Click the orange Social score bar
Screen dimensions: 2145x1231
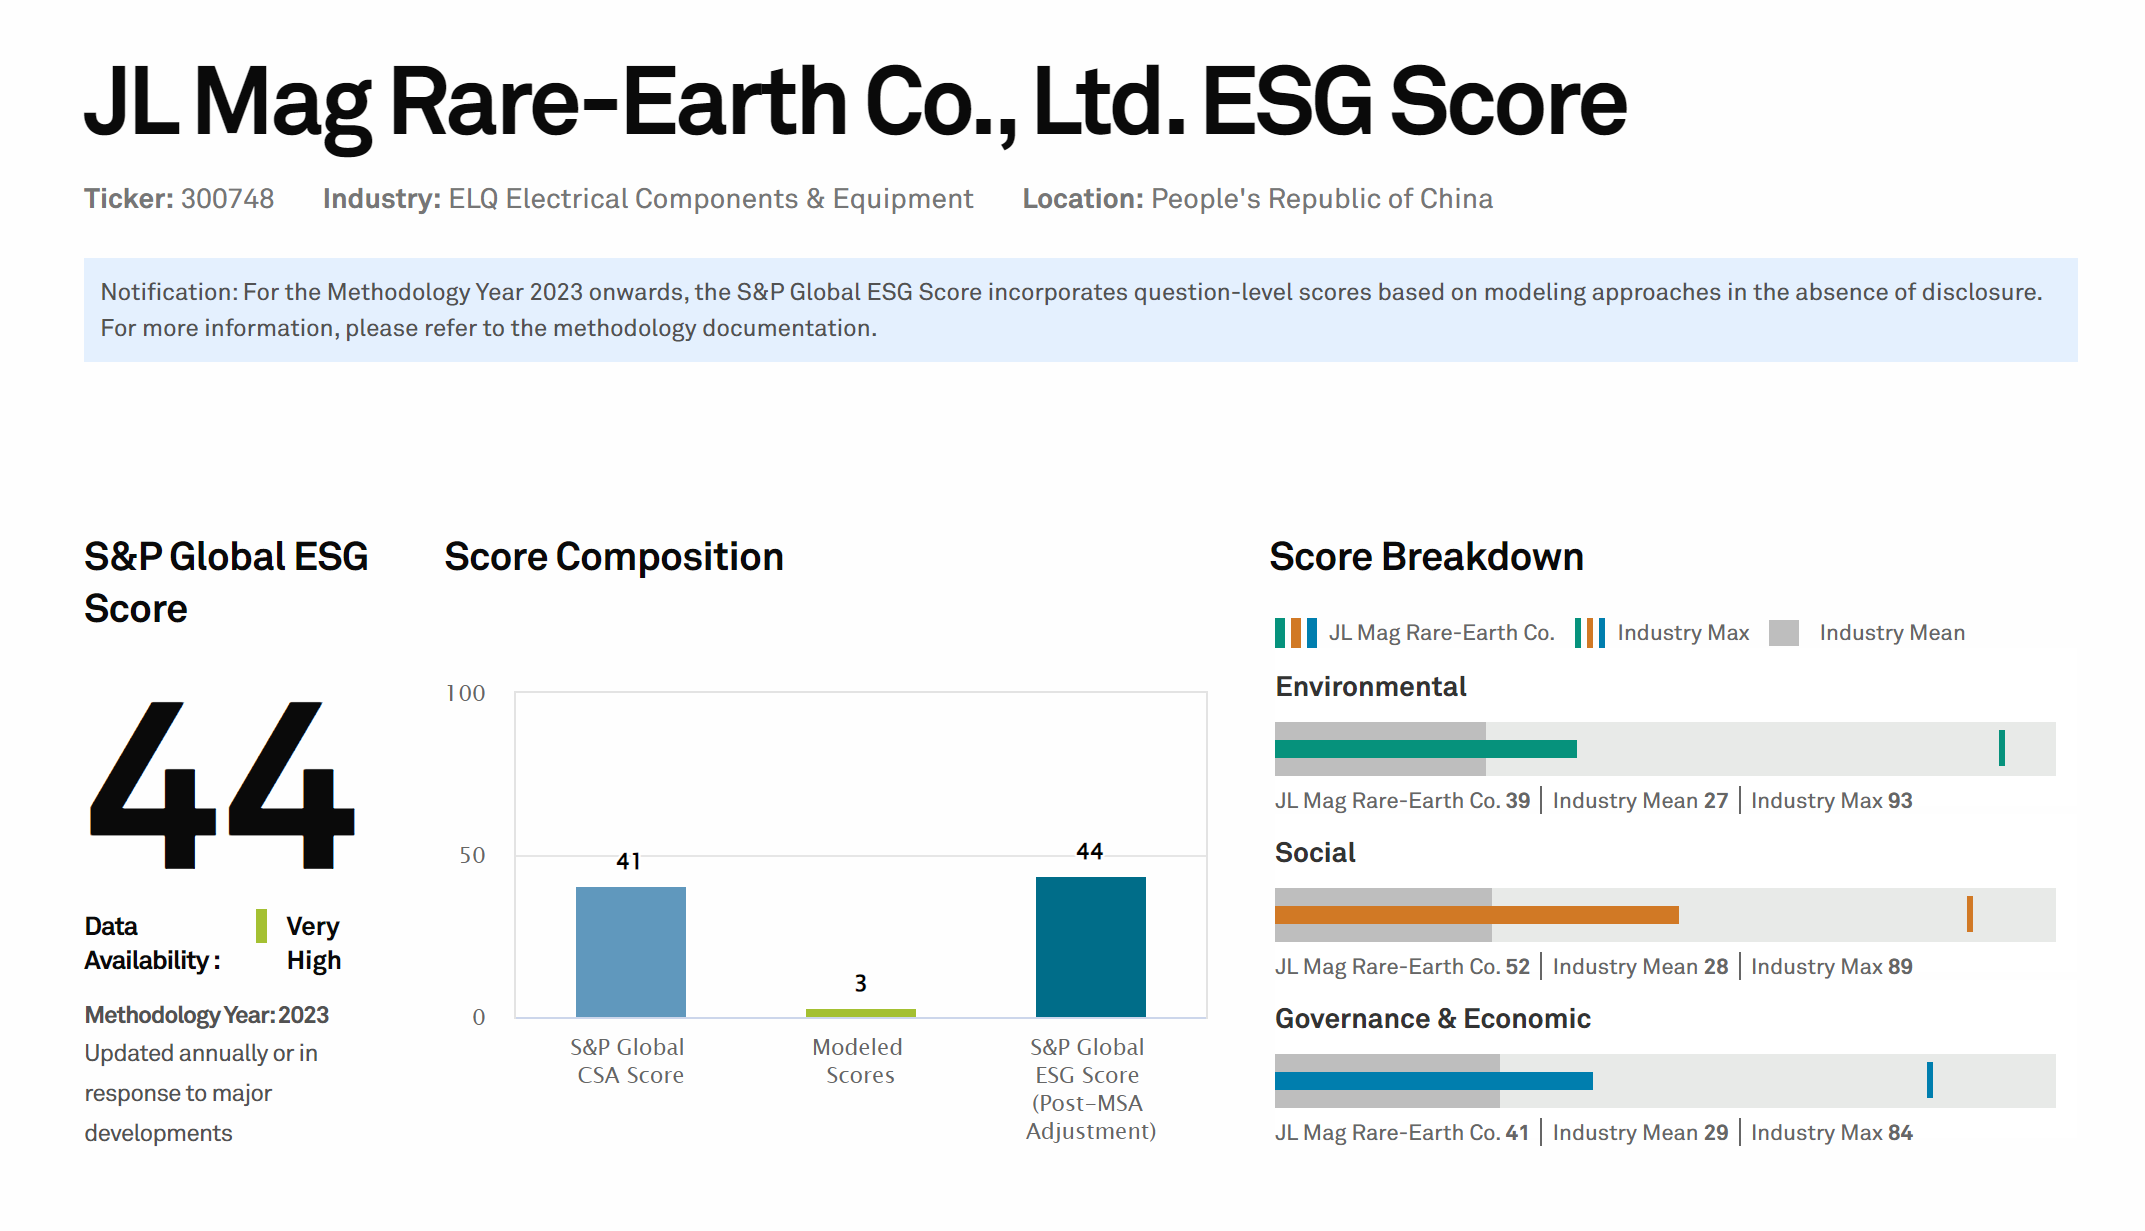click(x=1476, y=915)
